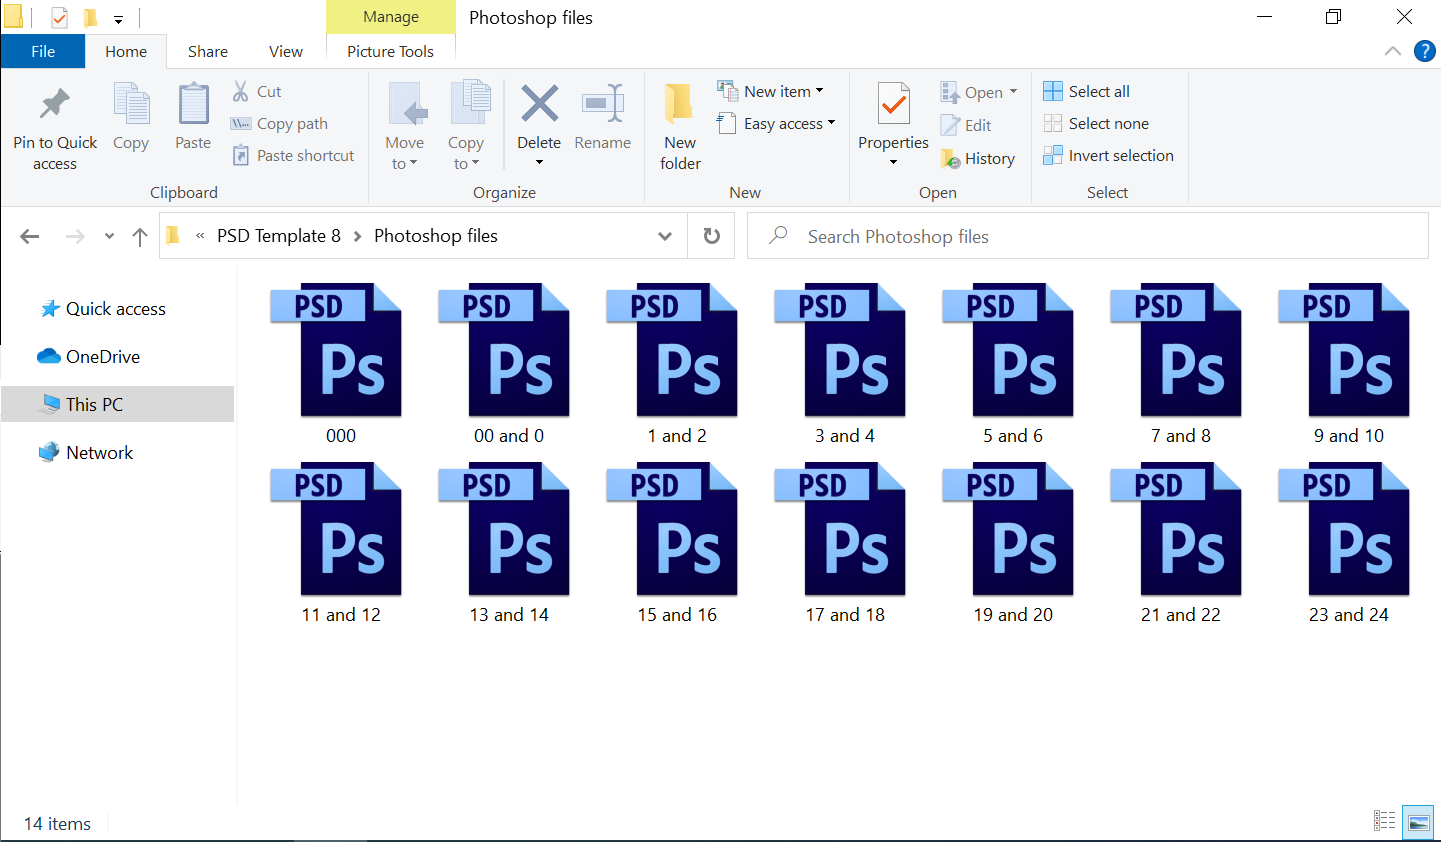The image size is (1441, 842).
Task: Refresh the Photoshop files folder
Action: 712,236
